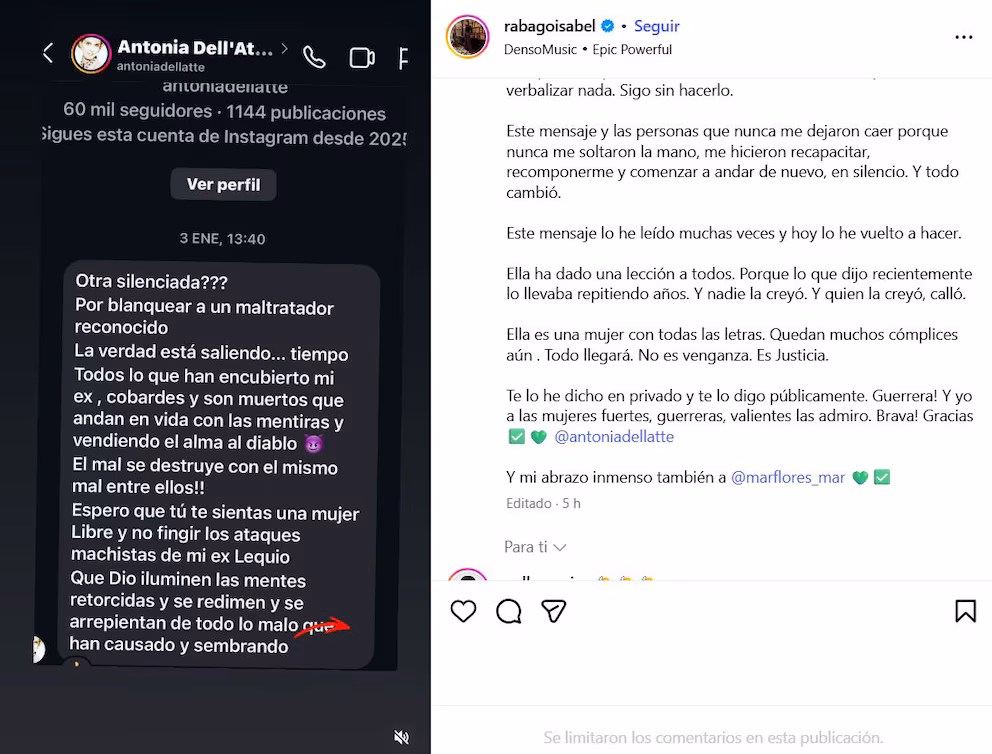Share the post via paper plane icon
Image resolution: width=992 pixels, height=754 pixels.
pyautogui.click(x=554, y=611)
